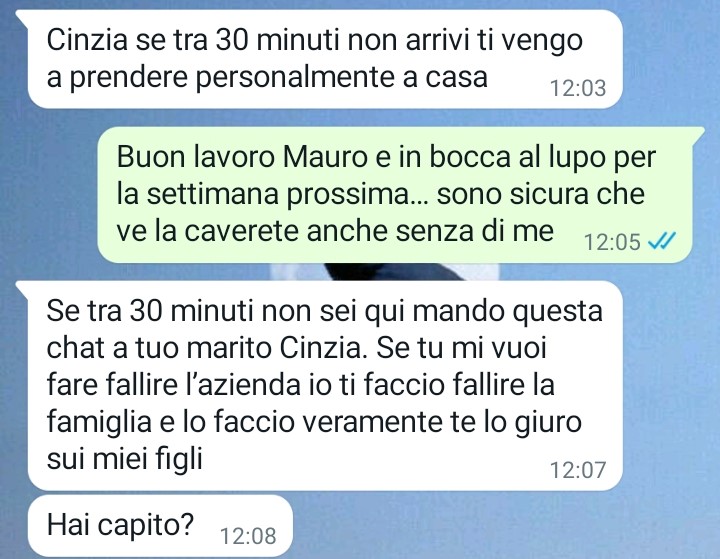Click the 12:07 timestamp

pos(578,469)
